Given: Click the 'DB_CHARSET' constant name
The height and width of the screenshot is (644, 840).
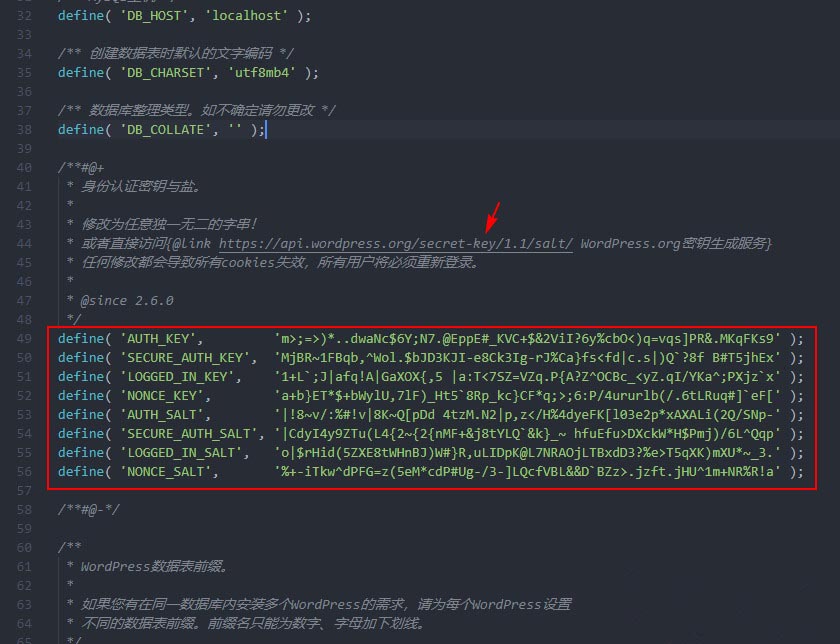Looking at the screenshot, I should point(168,72).
